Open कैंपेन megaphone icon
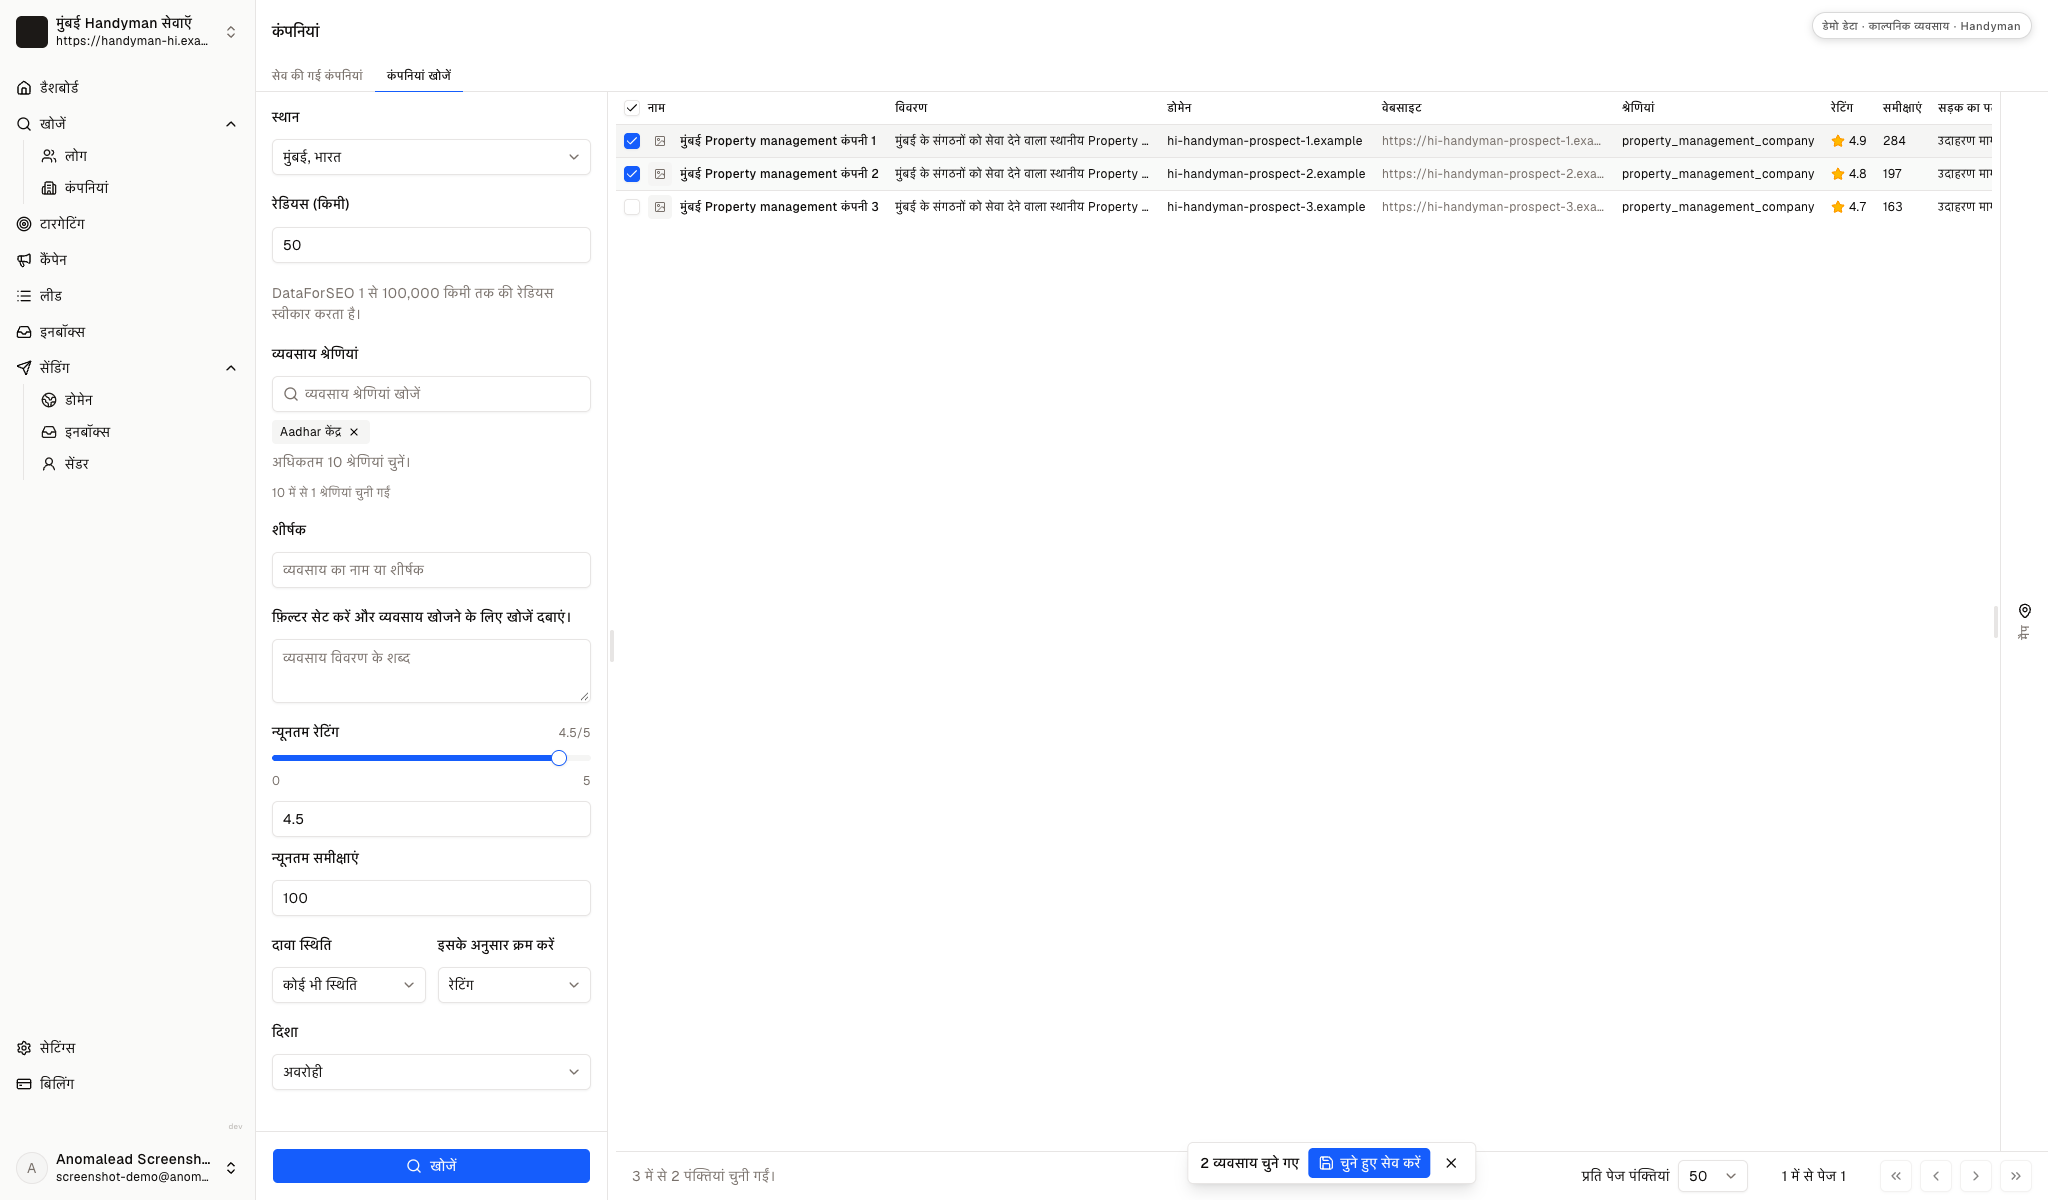Screen dimensions: 2048x1200 pyautogui.click(x=24, y=260)
